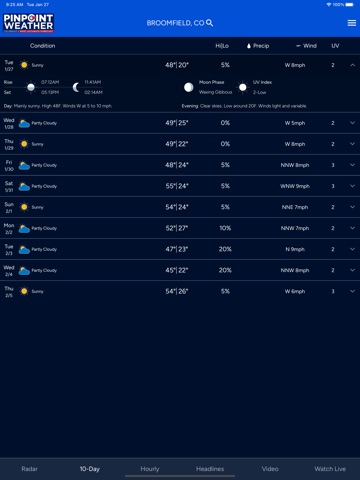Click the 20% precip value for Tue 2/3
Screen dimensions: 360x480
click(x=225, y=249)
